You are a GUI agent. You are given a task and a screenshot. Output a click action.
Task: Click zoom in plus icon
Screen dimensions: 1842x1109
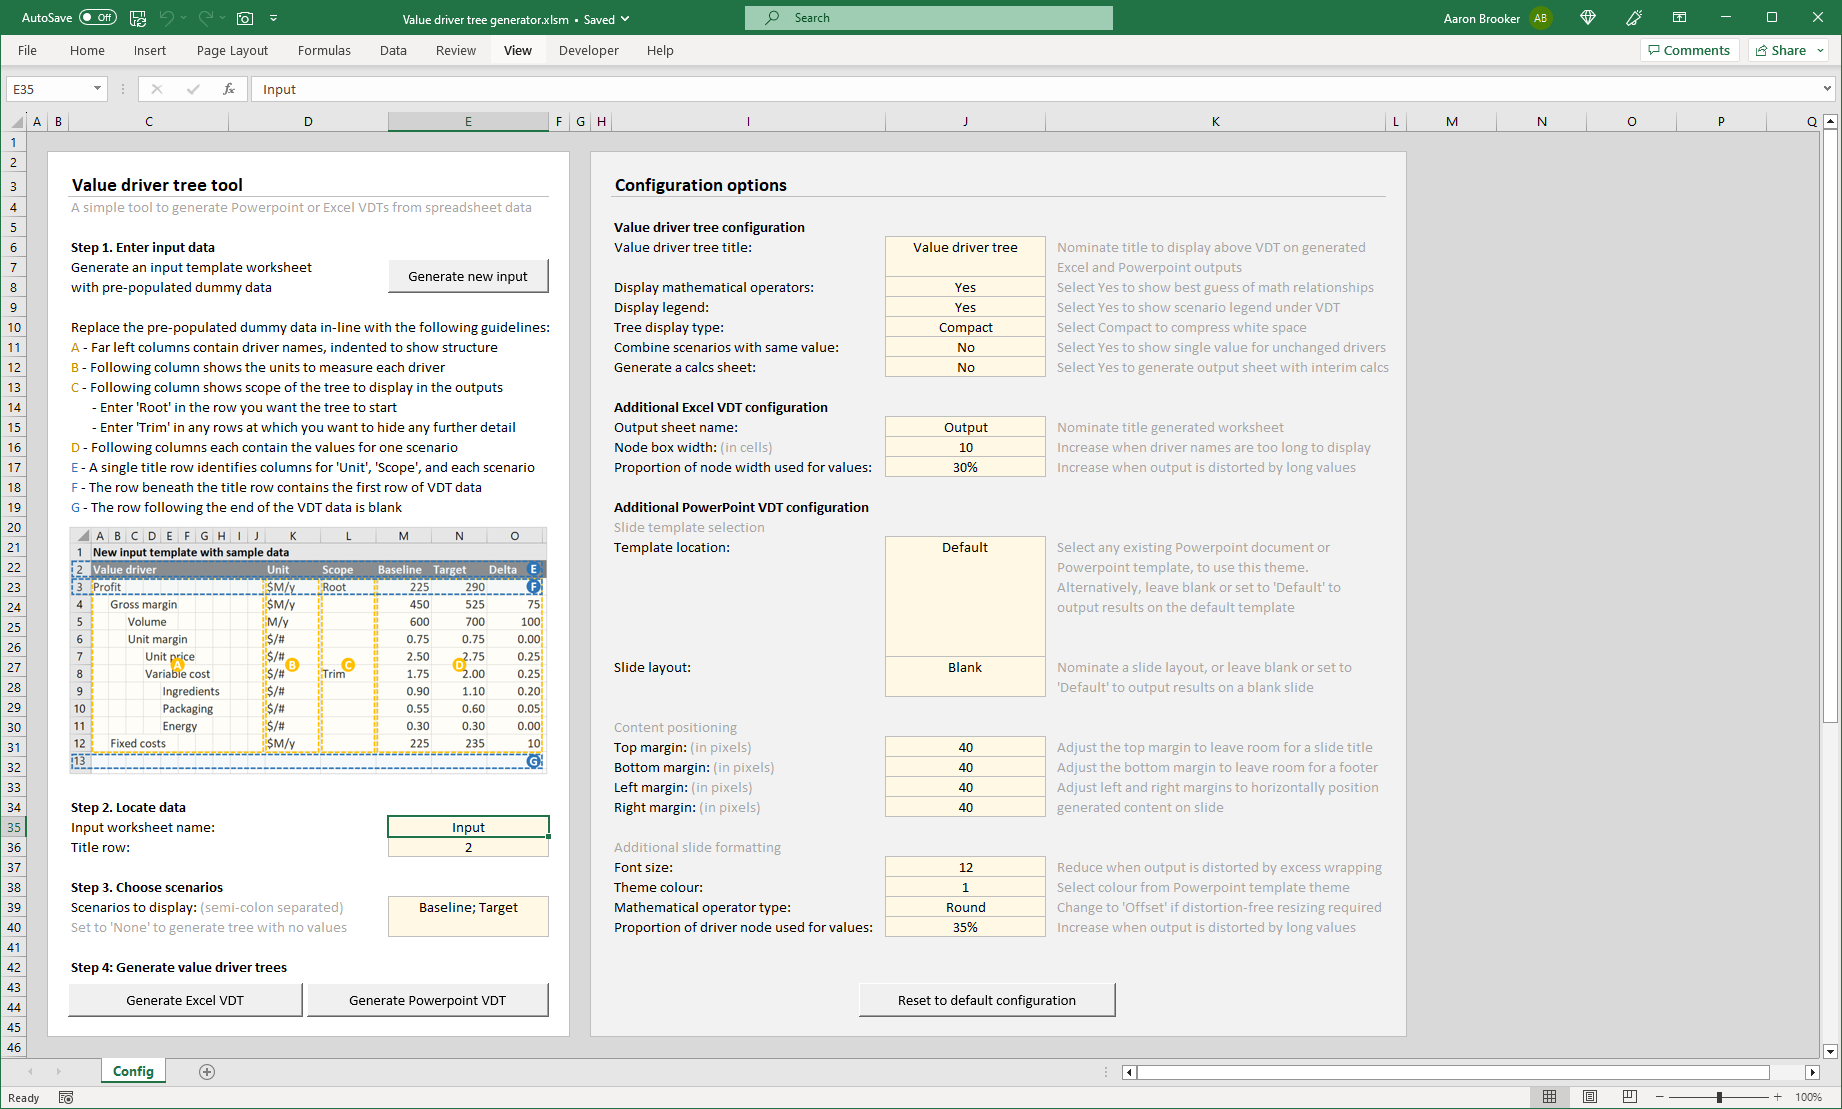[1777, 1097]
